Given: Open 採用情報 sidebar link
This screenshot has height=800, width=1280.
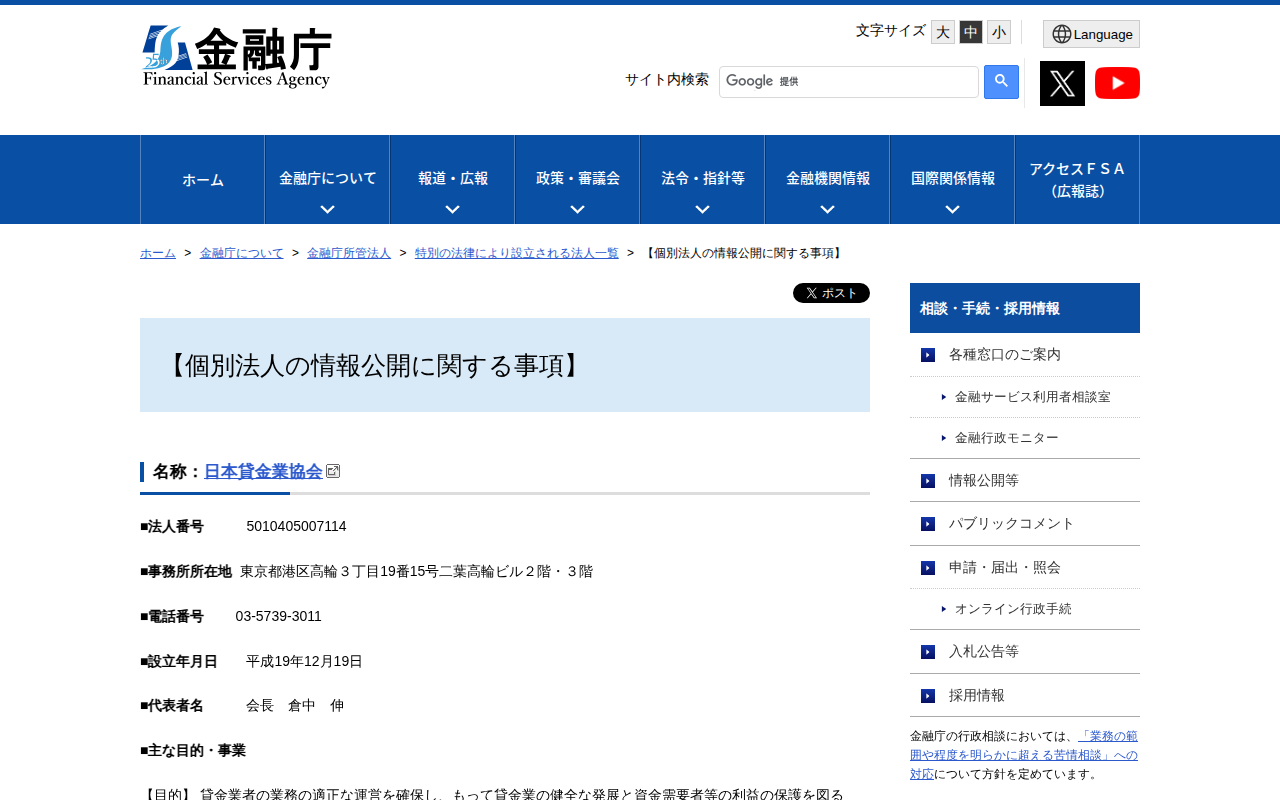Looking at the screenshot, I should pyautogui.click(x=977, y=696).
